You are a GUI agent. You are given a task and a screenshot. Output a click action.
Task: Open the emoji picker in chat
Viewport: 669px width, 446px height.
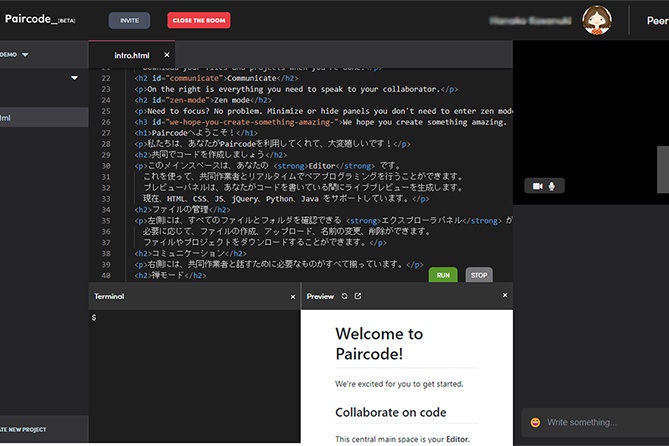click(535, 422)
